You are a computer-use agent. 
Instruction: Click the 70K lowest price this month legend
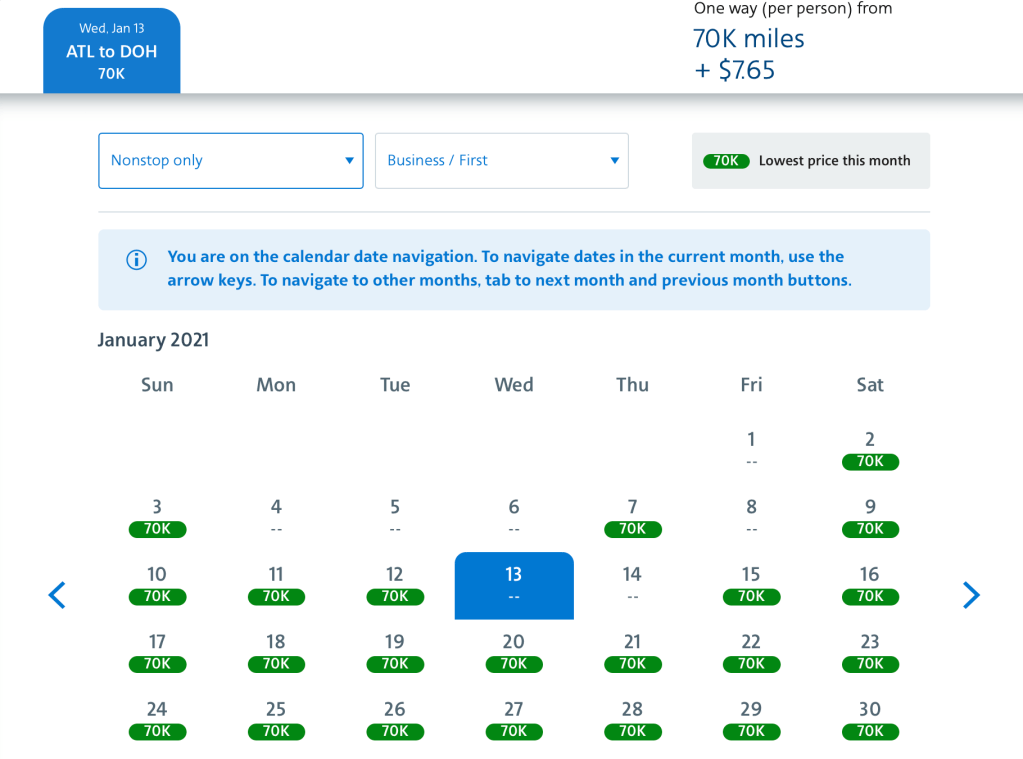click(810, 161)
